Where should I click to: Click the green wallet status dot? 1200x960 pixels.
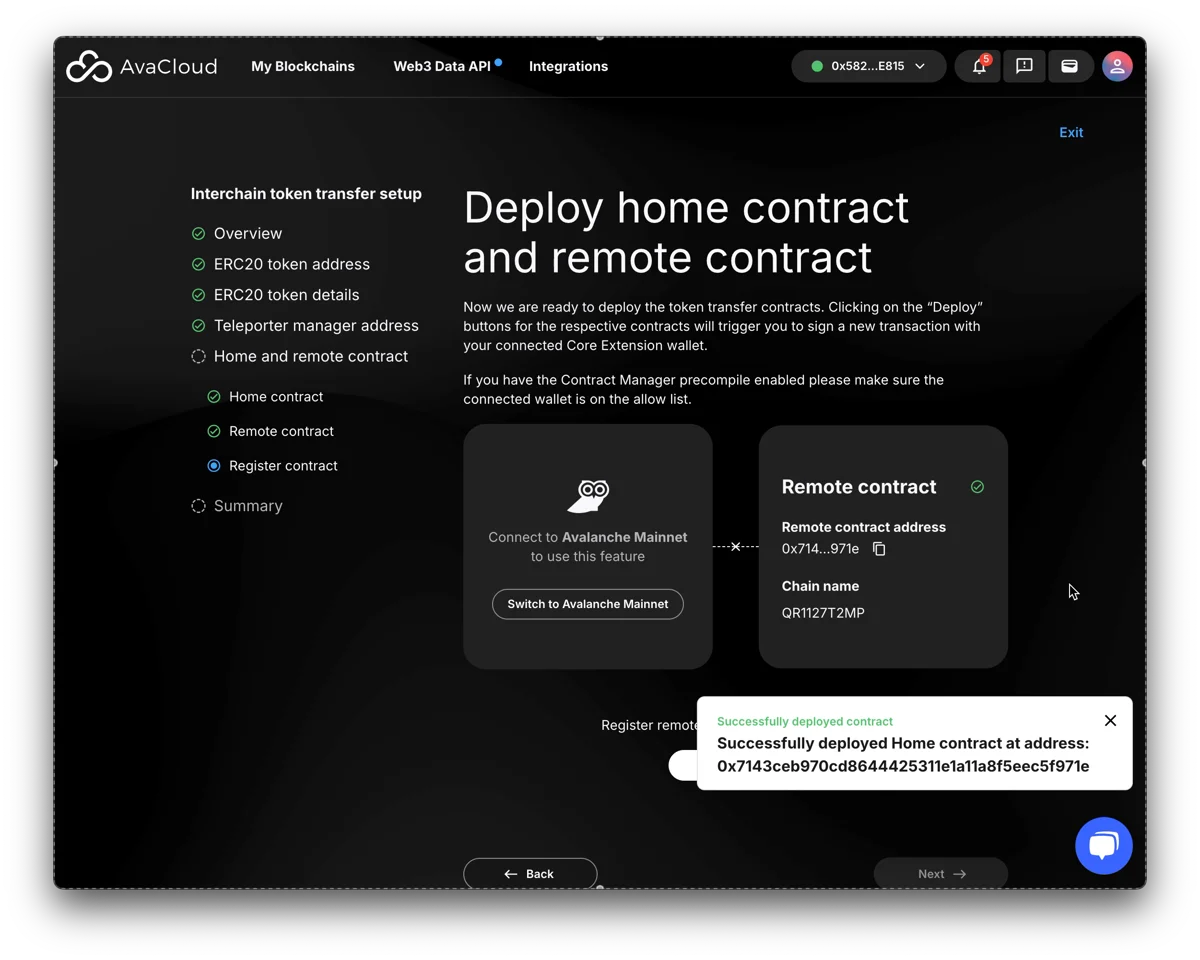(817, 66)
